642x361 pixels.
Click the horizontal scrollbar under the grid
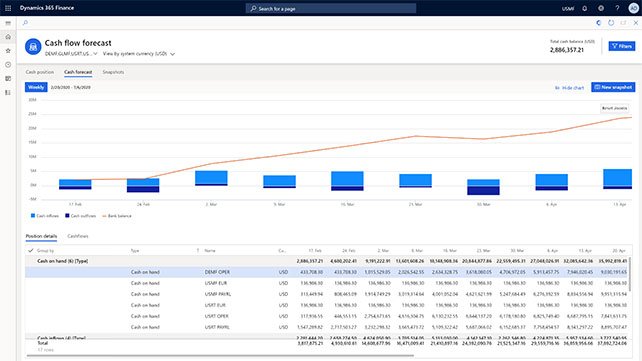tap(220, 356)
